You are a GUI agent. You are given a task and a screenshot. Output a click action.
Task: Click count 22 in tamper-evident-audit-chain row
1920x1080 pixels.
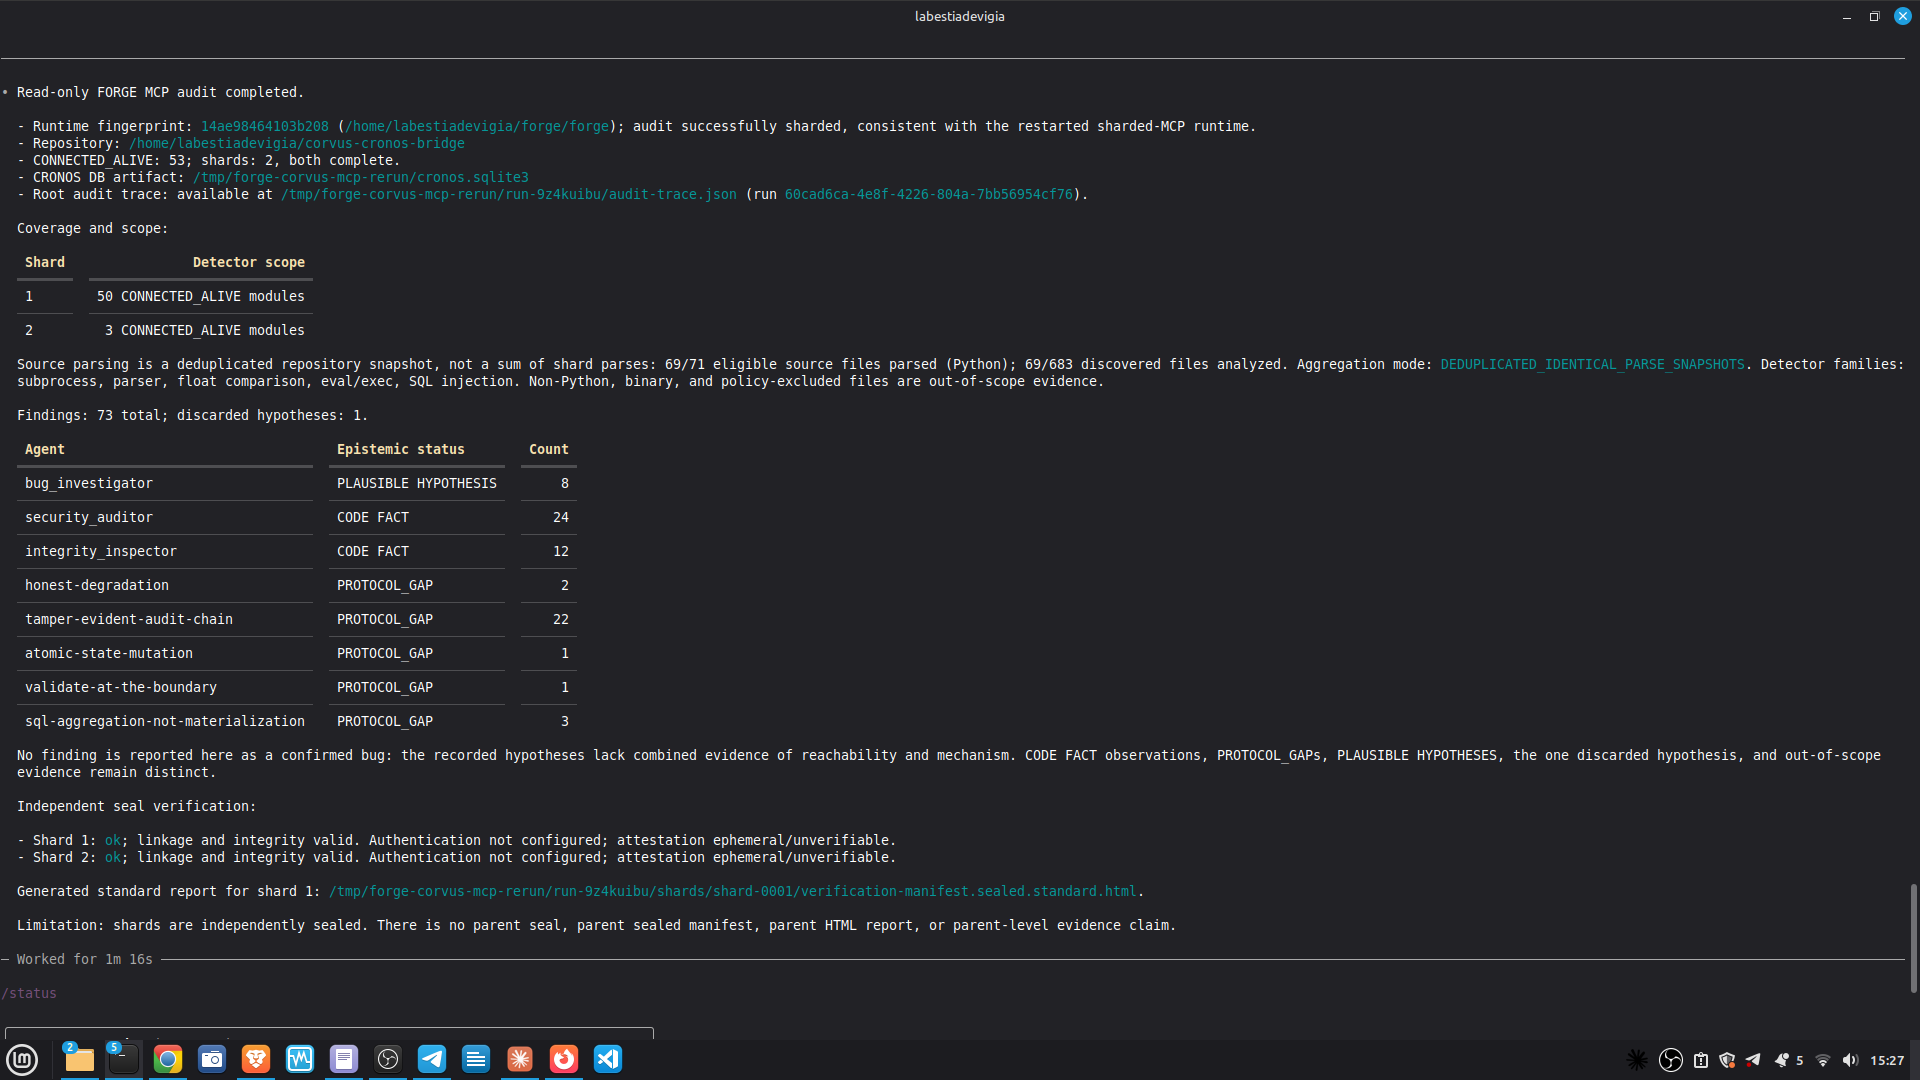click(x=561, y=619)
